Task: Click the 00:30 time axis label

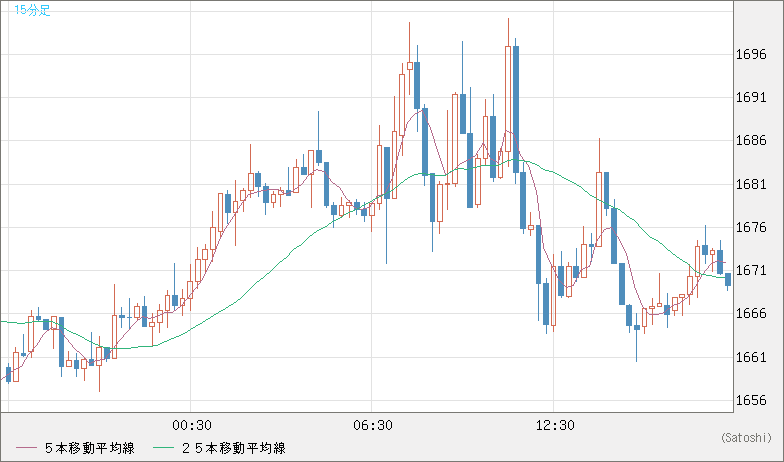Action: 192,426
